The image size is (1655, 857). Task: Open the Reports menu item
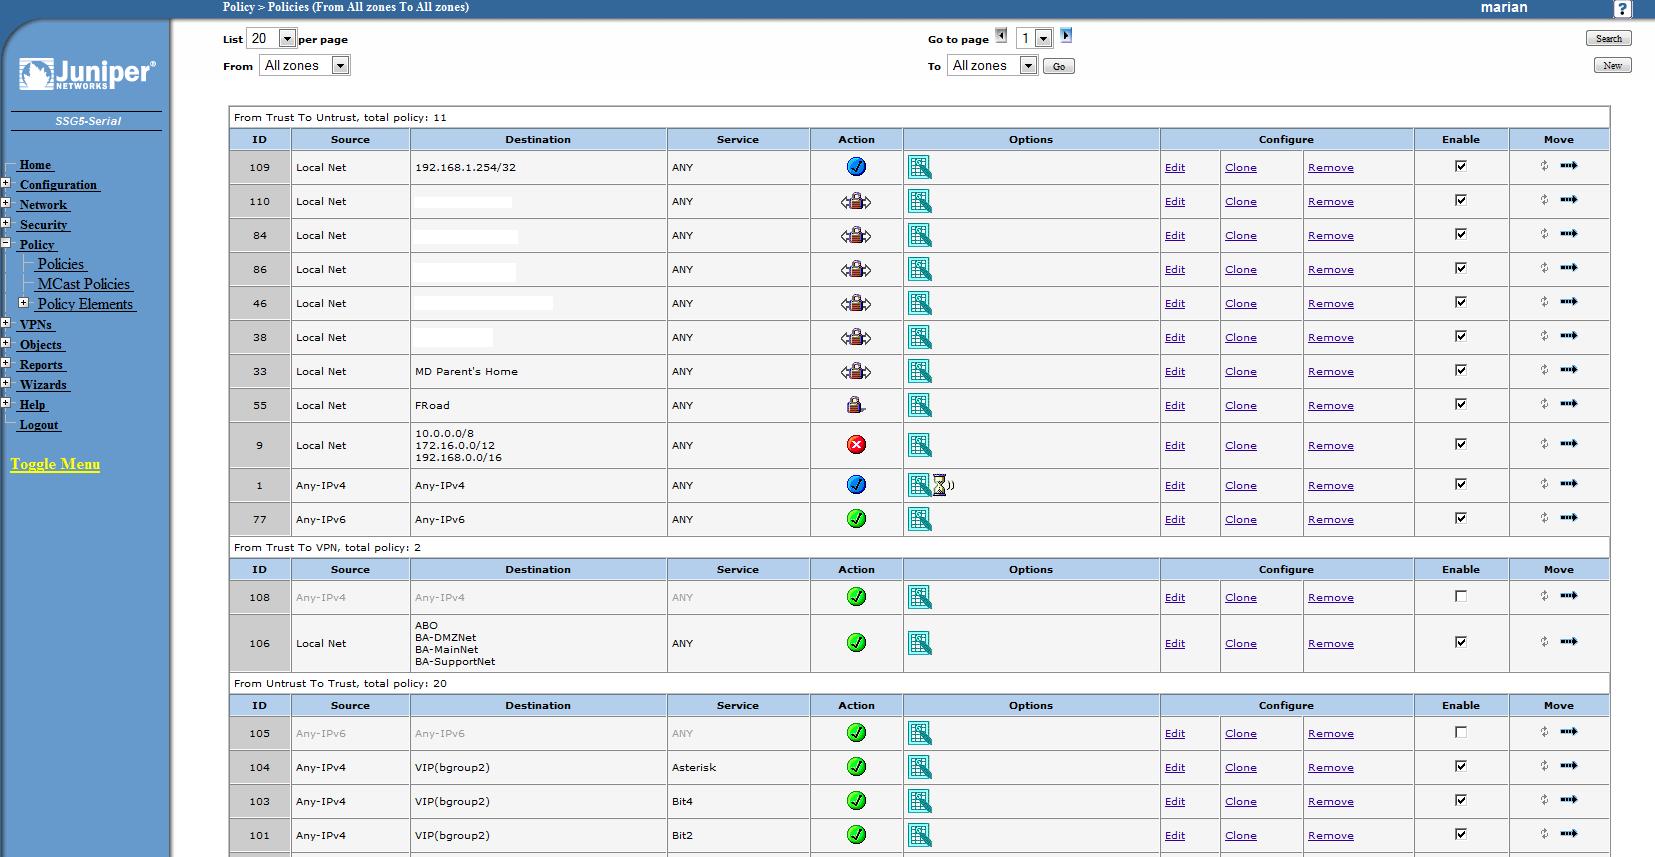click(42, 364)
